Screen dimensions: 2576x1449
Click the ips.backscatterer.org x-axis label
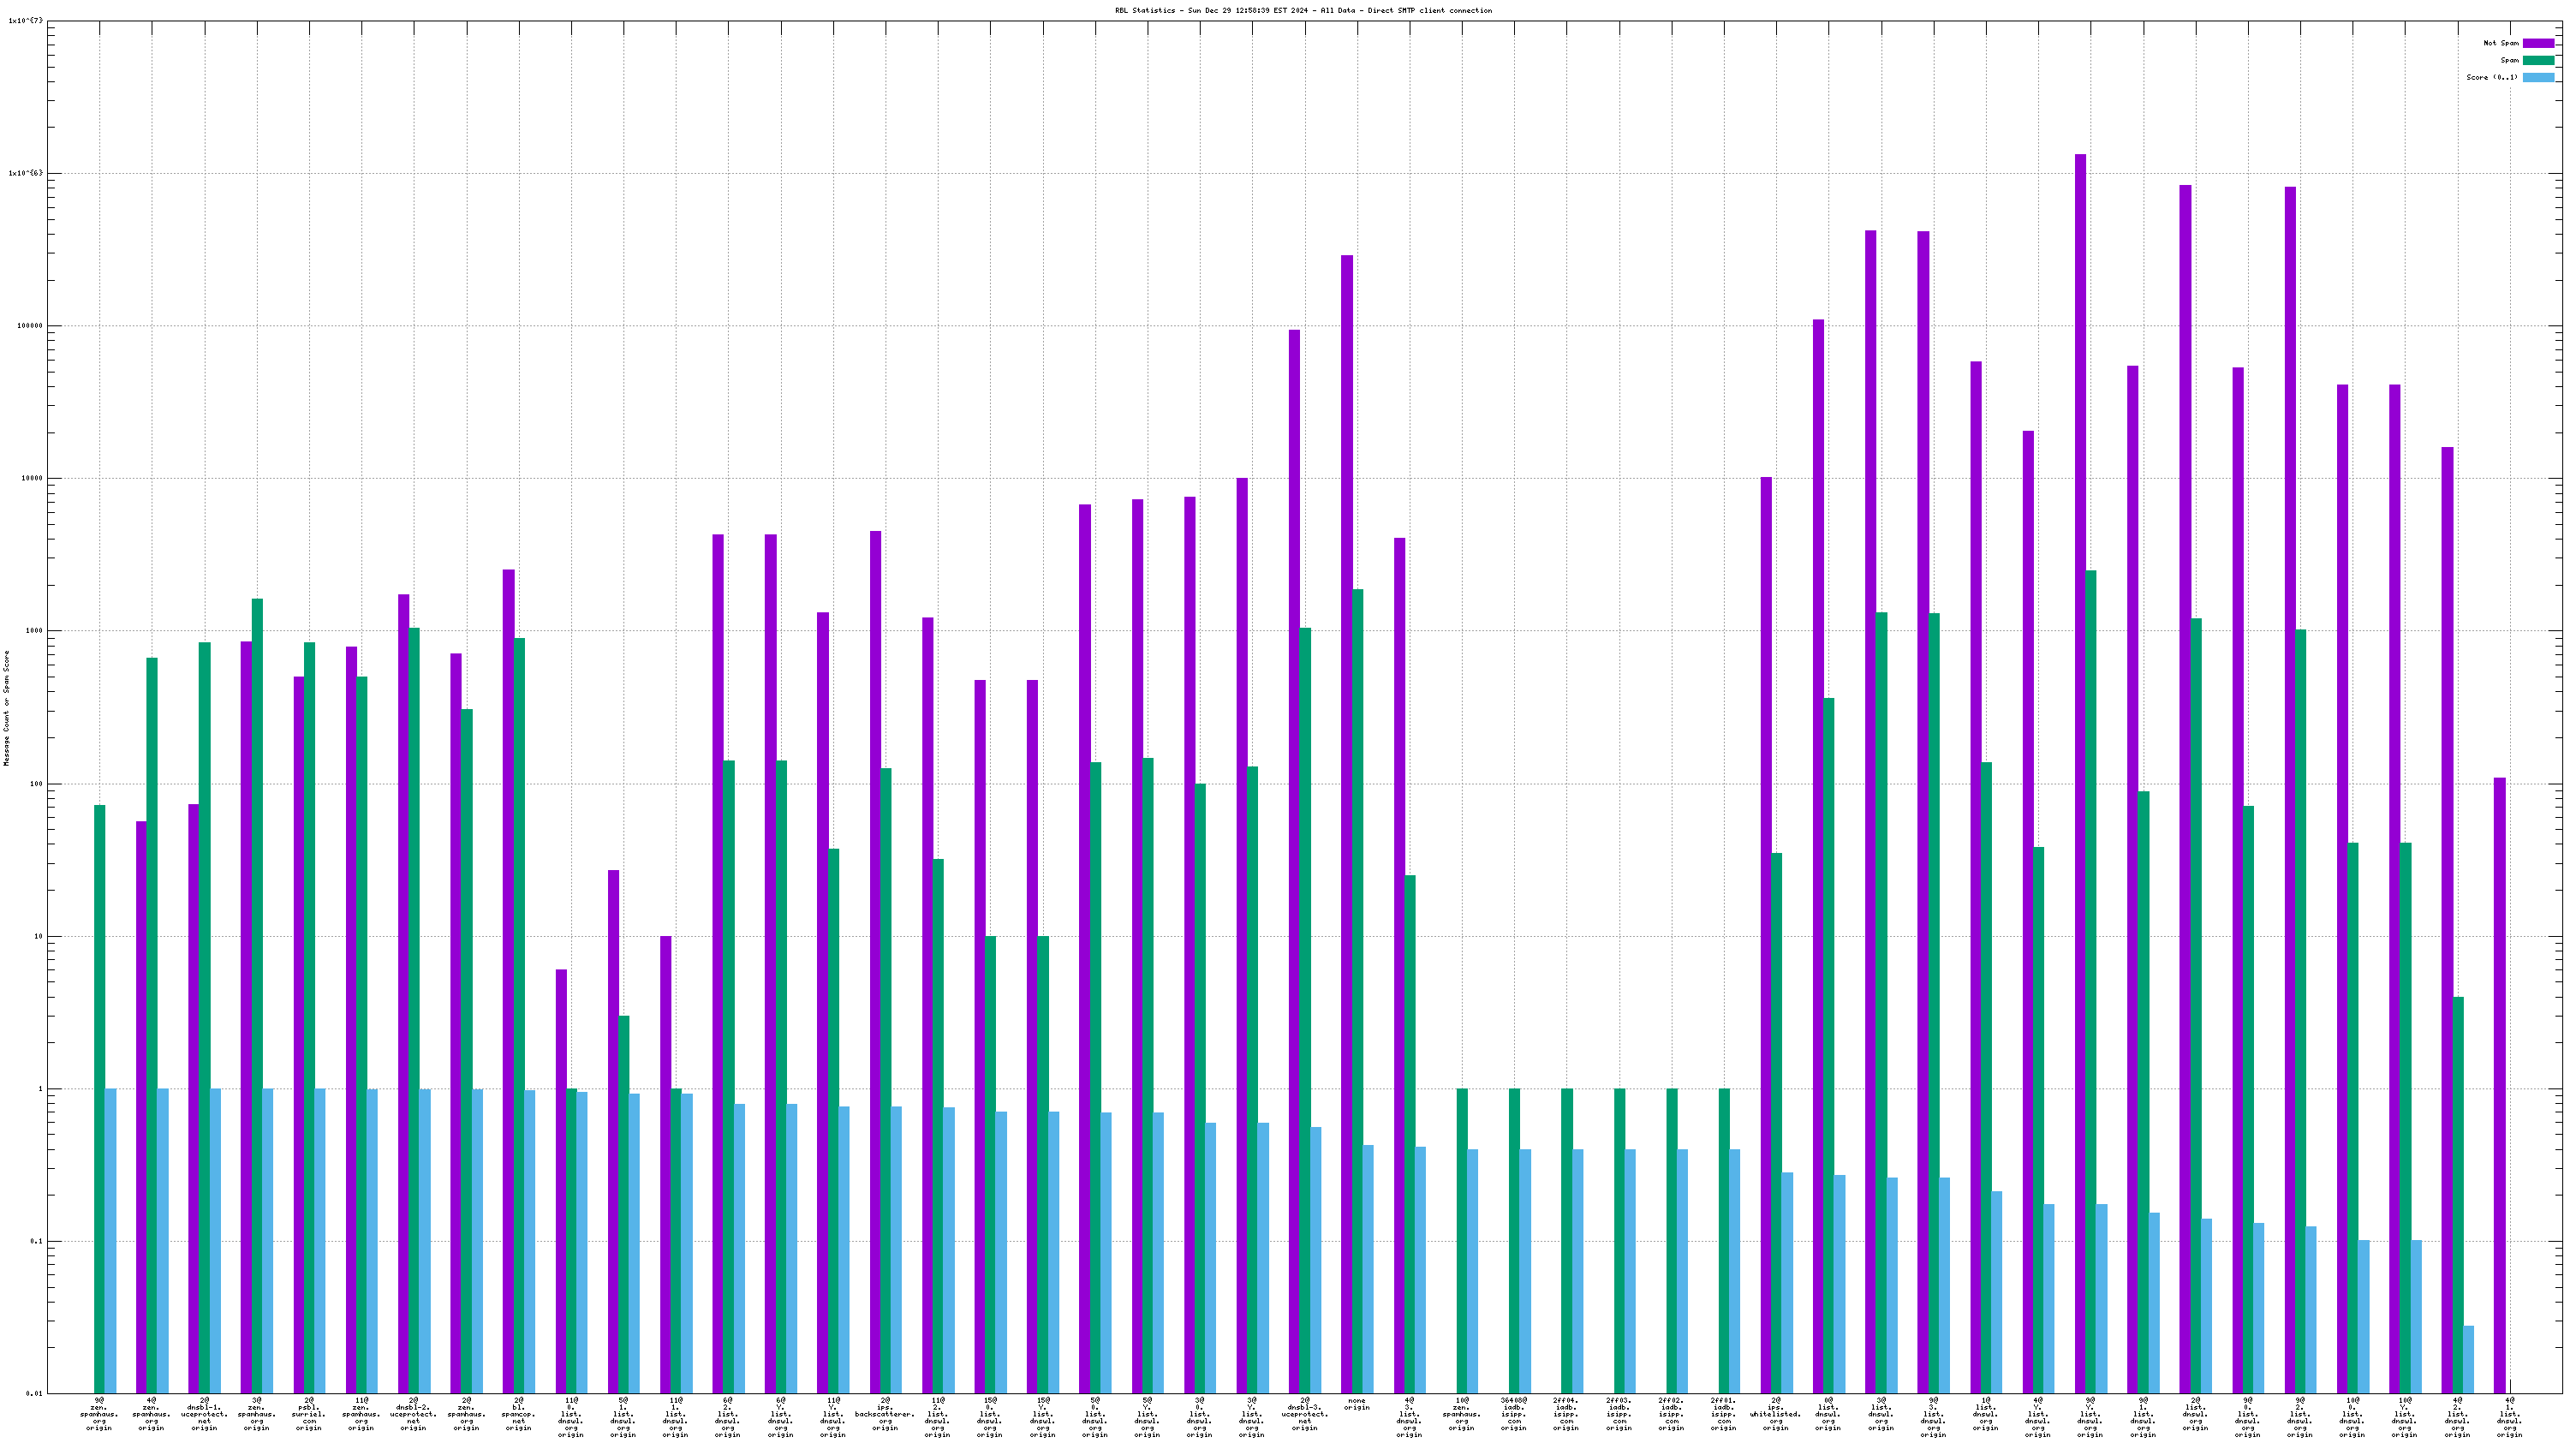pos(885,1414)
